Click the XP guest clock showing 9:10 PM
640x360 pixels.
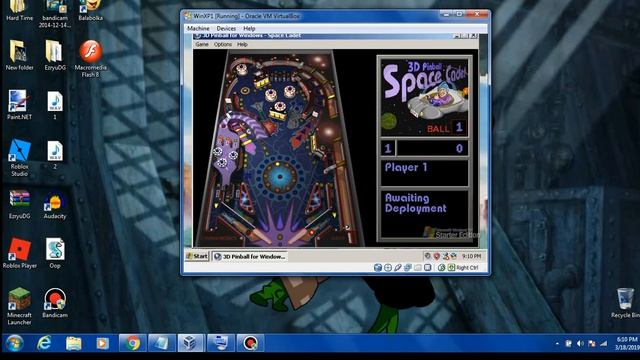click(x=471, y=256)
